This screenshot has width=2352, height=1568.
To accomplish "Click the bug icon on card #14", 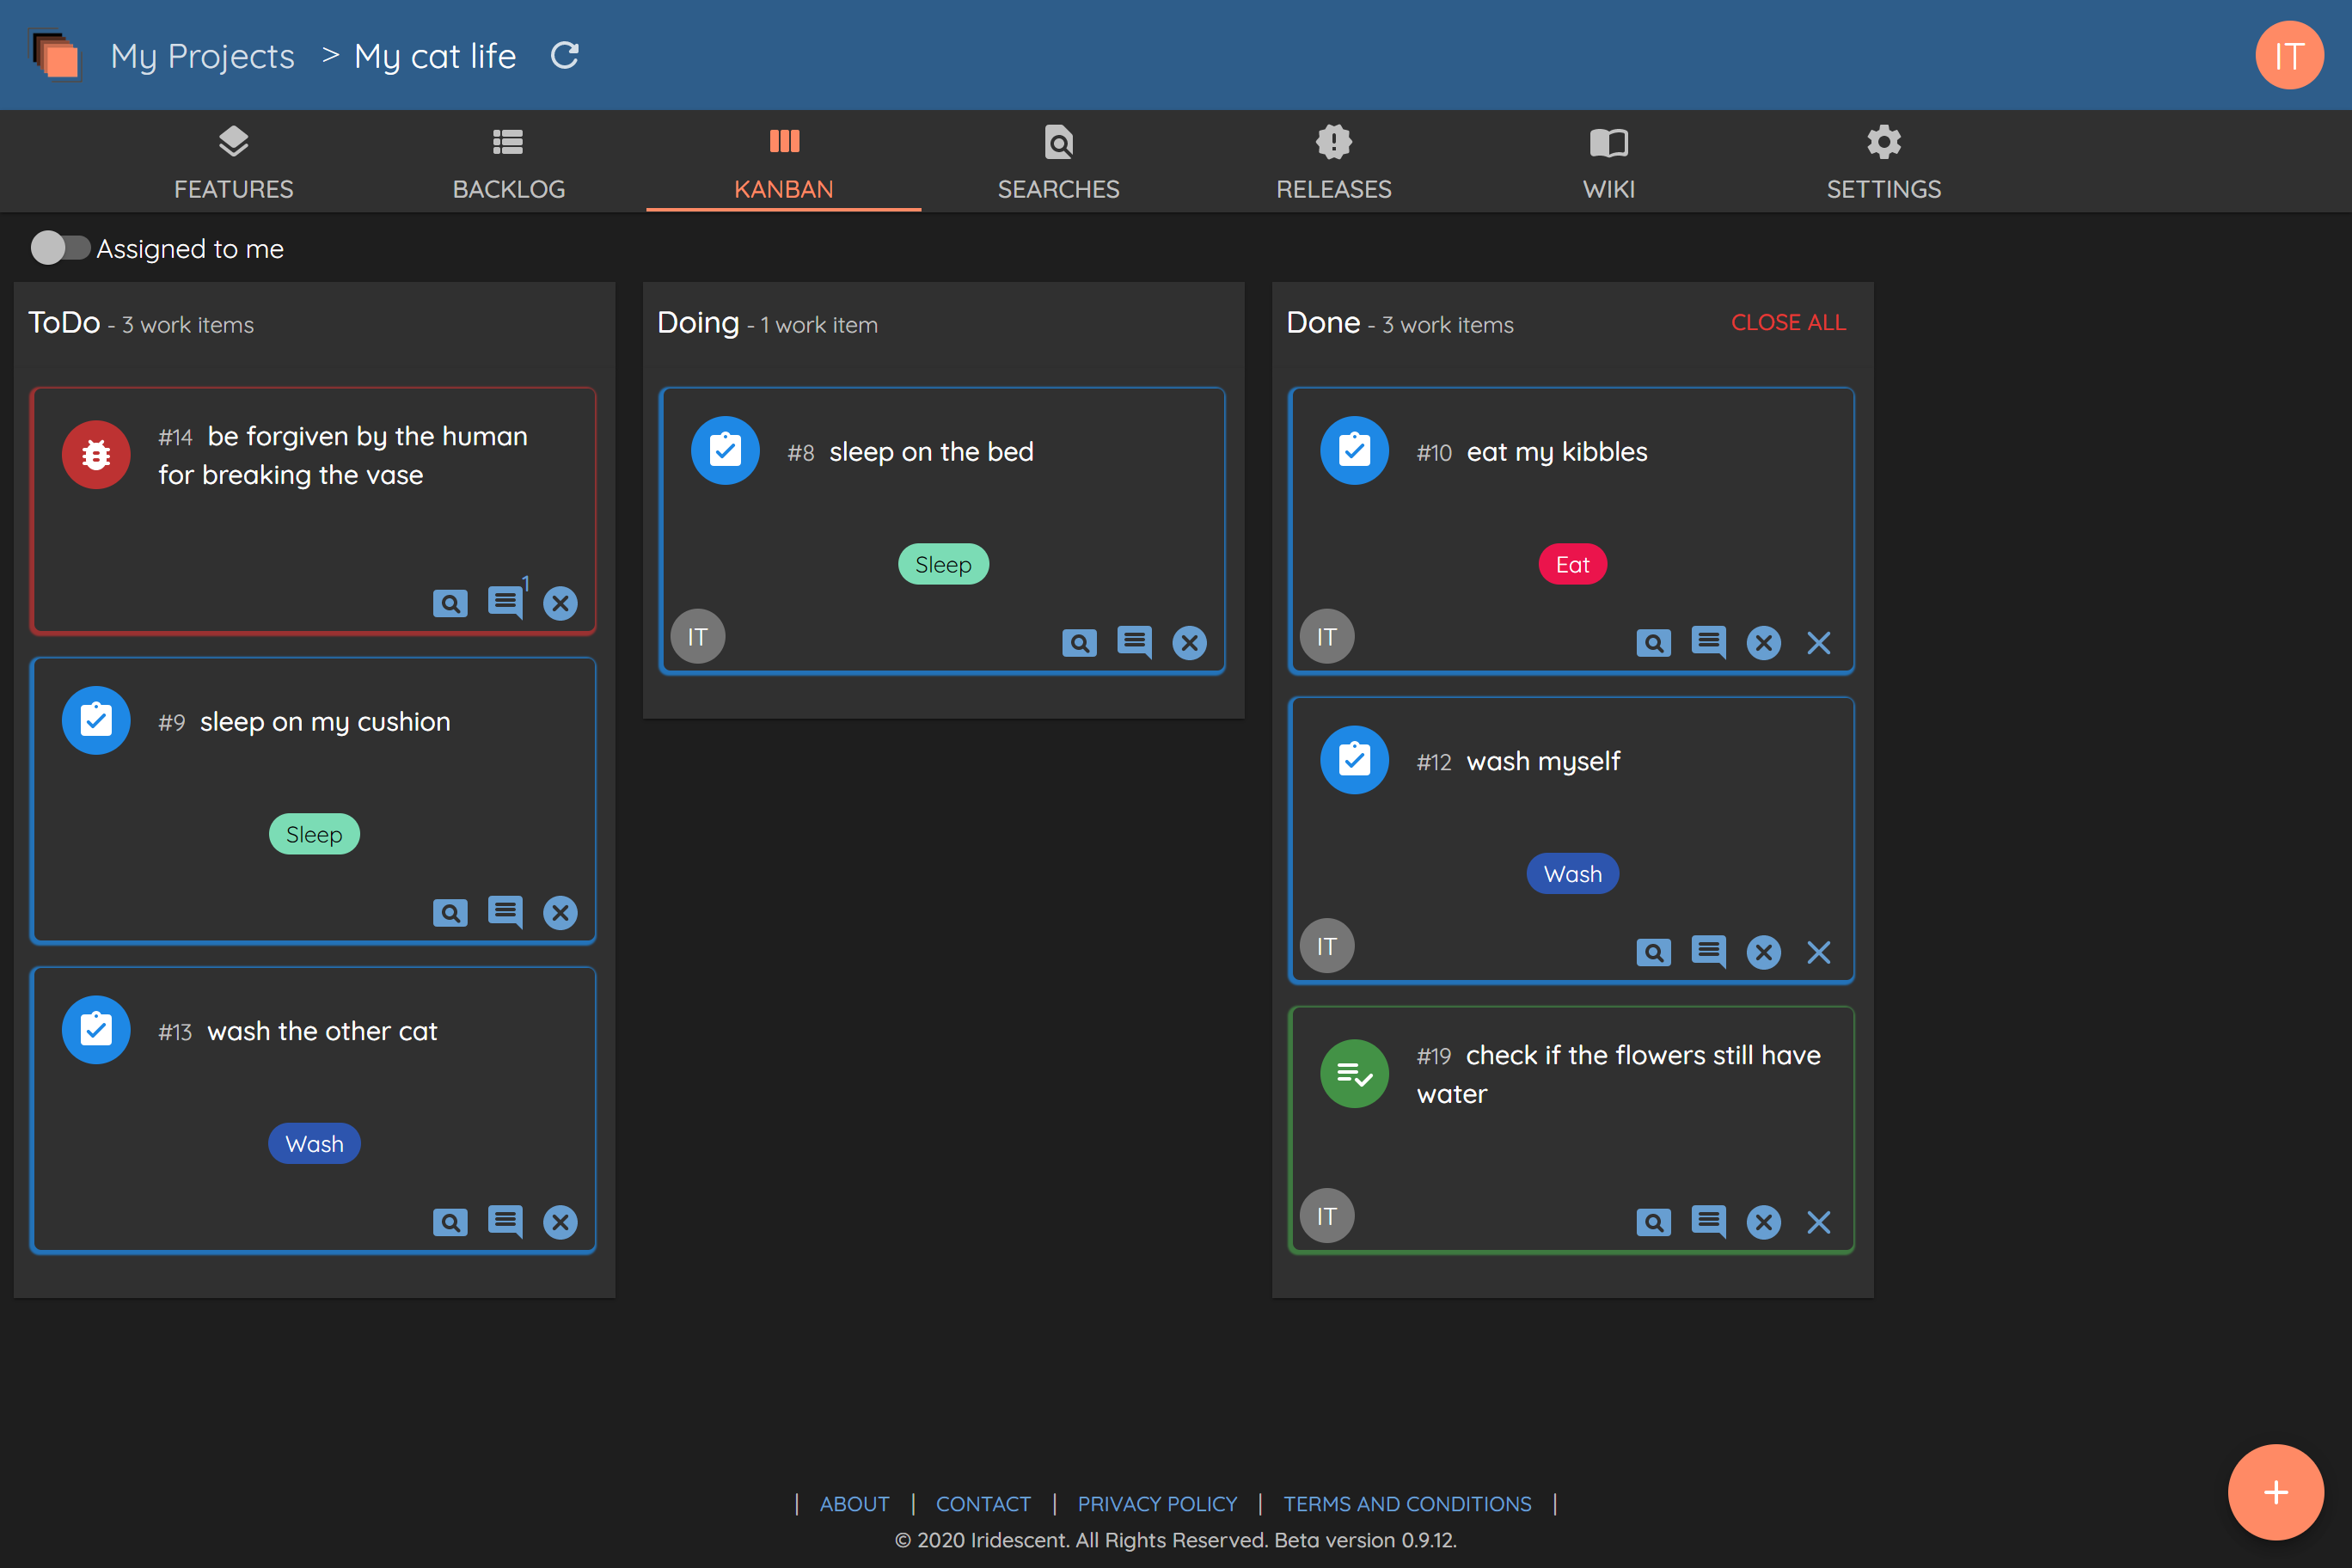I will tap(95, 454).
